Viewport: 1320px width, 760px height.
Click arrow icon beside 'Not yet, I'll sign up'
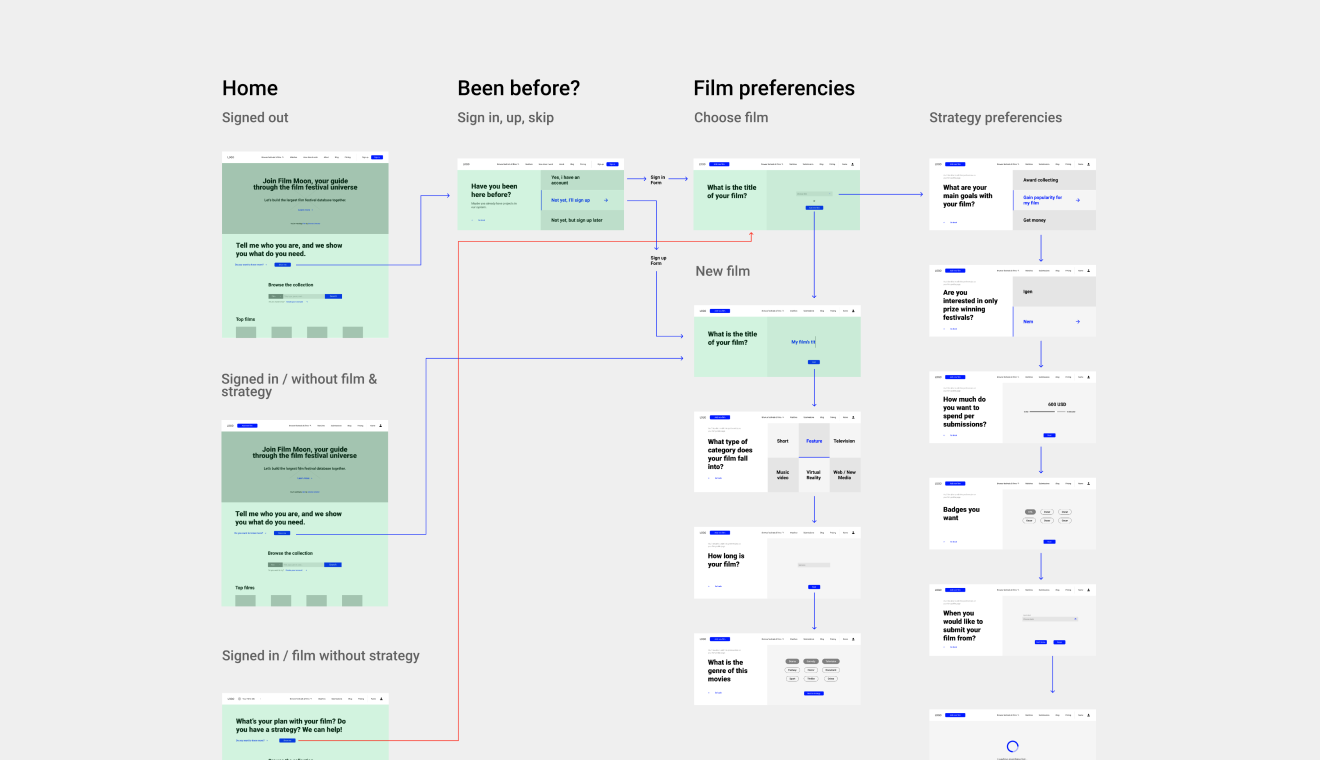(605, 200)
